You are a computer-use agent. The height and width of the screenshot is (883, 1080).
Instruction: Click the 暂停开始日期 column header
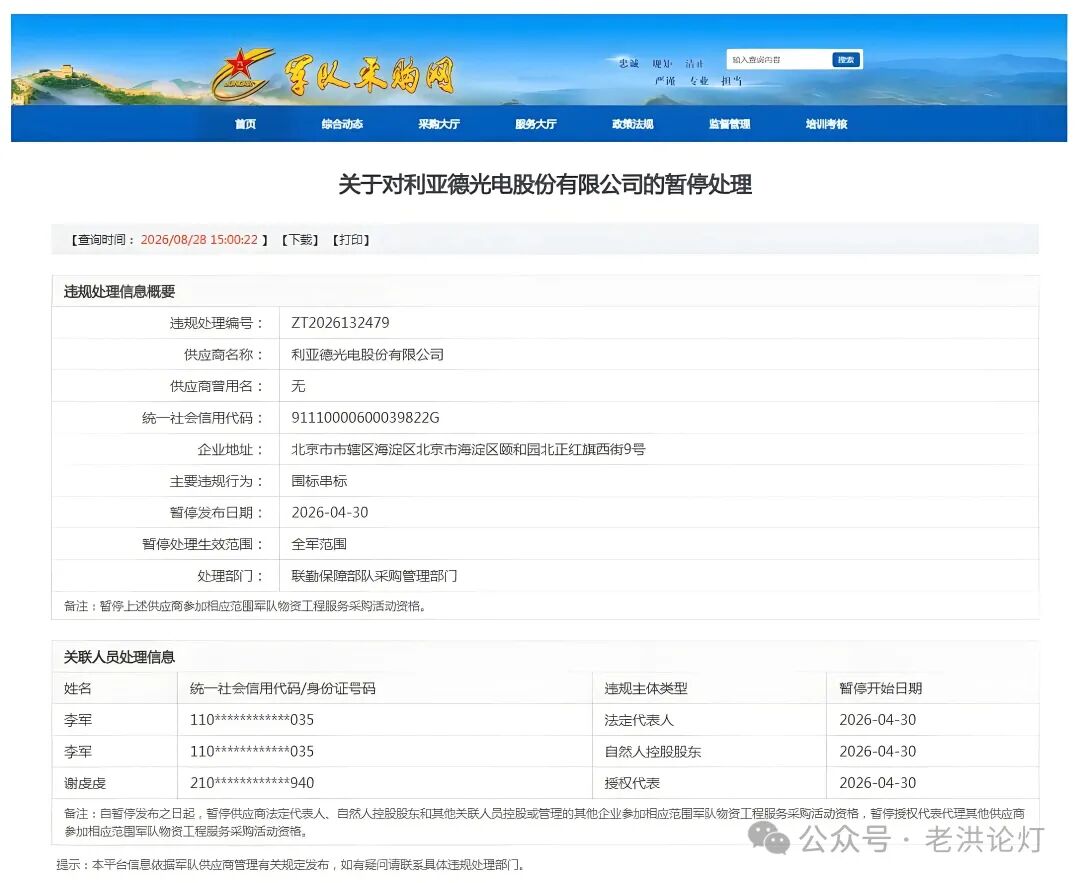(x=880, y=688)
